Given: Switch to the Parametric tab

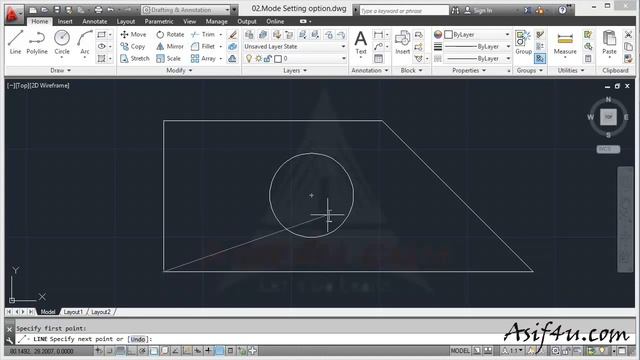Looking at the screenshot, I should pos(159,21).
